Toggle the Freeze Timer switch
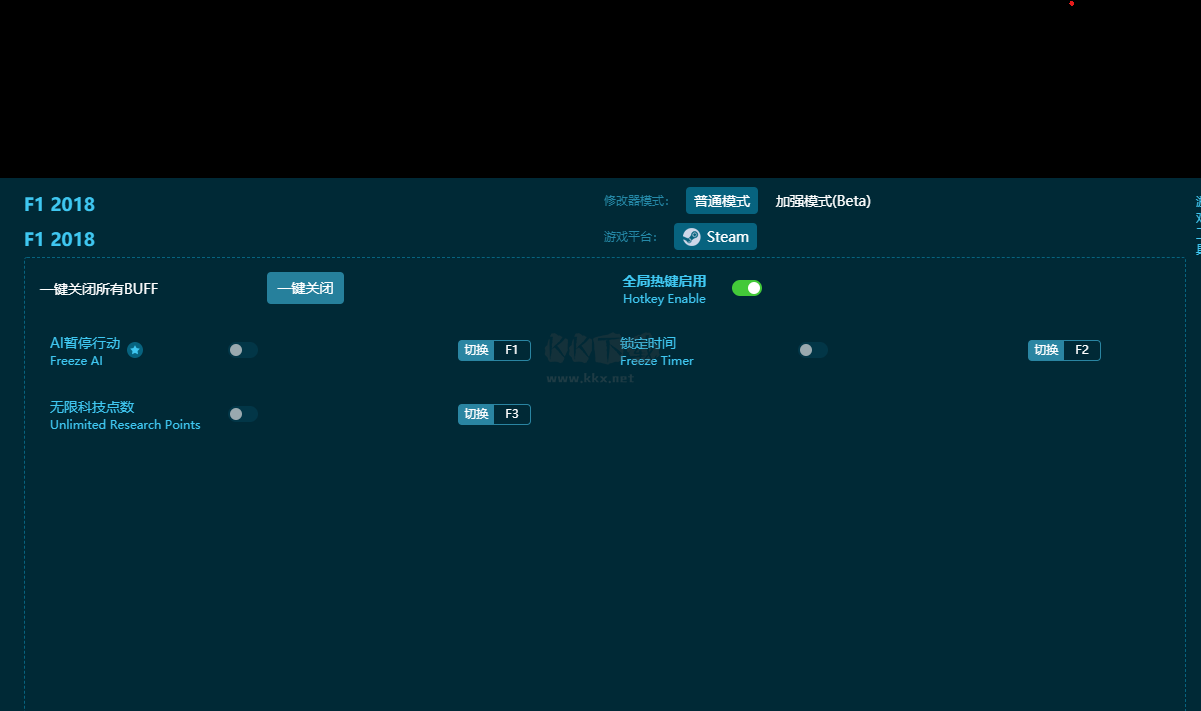This screenshot has height=711, width=1201. pos(813,350)
